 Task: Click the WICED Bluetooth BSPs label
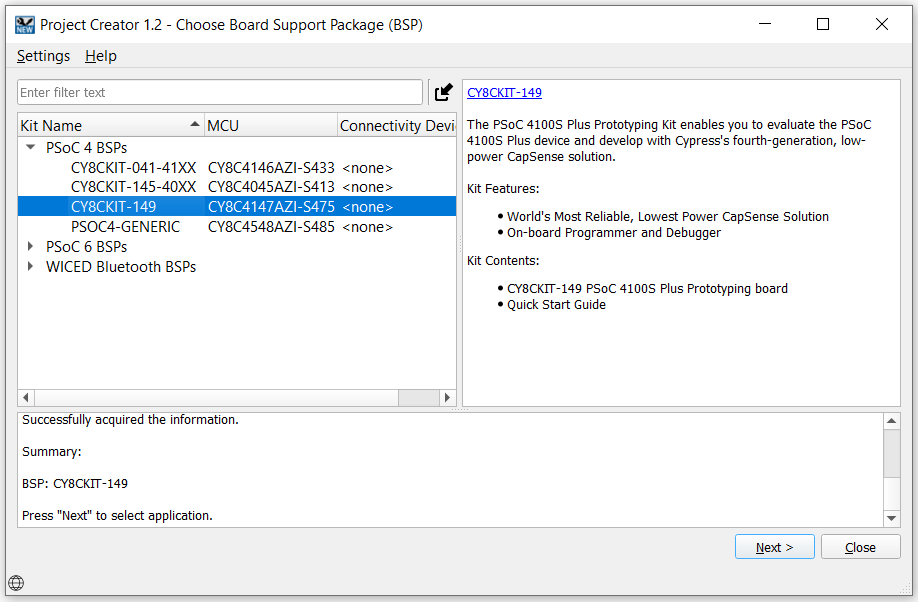(x=121, y=266)
